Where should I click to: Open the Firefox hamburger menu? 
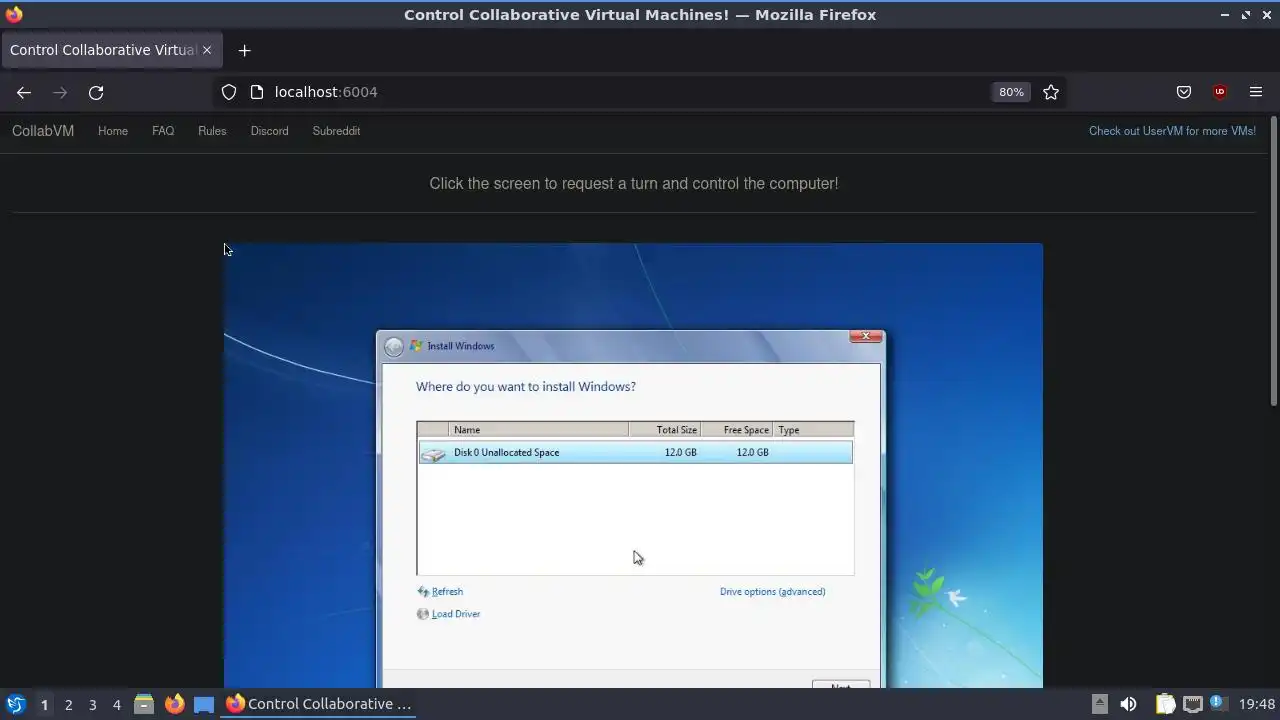tap(1256, 92)
